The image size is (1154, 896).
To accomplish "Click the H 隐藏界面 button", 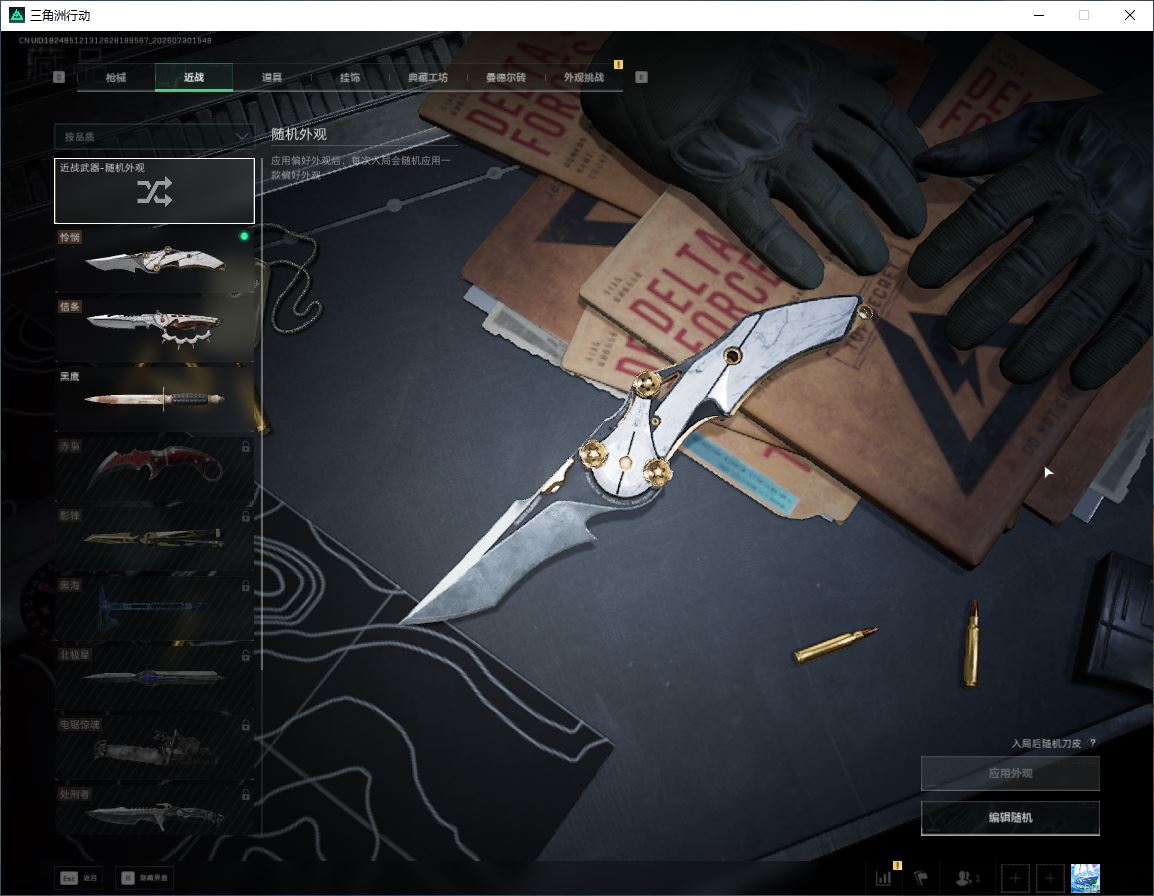I will pos(145,878).
